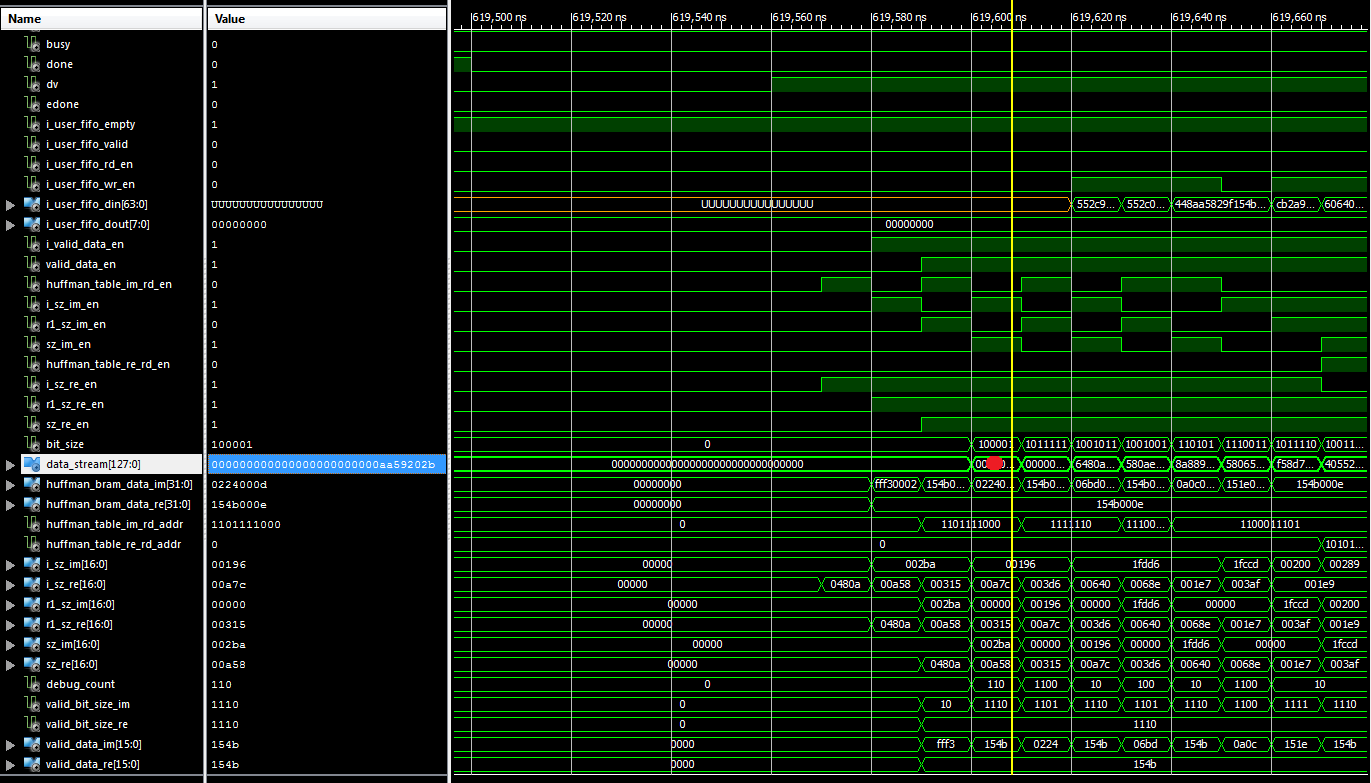Expand the sz_re[16:0] bus

click(x=11, y=664)
